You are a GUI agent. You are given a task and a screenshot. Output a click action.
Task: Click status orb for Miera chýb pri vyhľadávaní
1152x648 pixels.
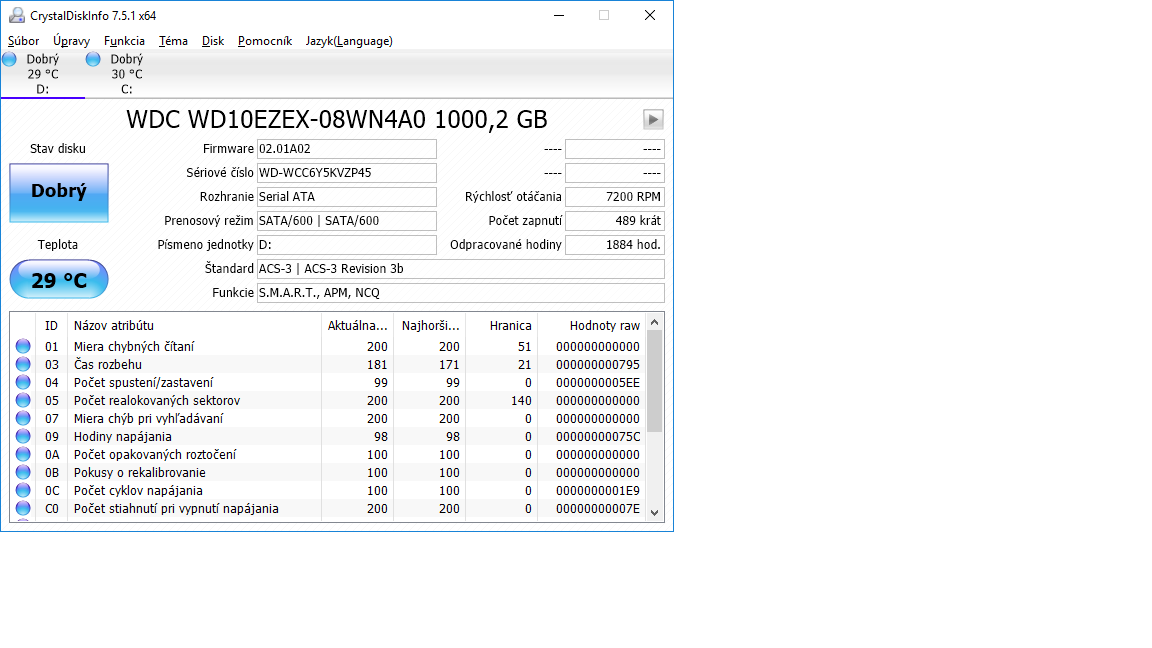click(x=24, y=418)
